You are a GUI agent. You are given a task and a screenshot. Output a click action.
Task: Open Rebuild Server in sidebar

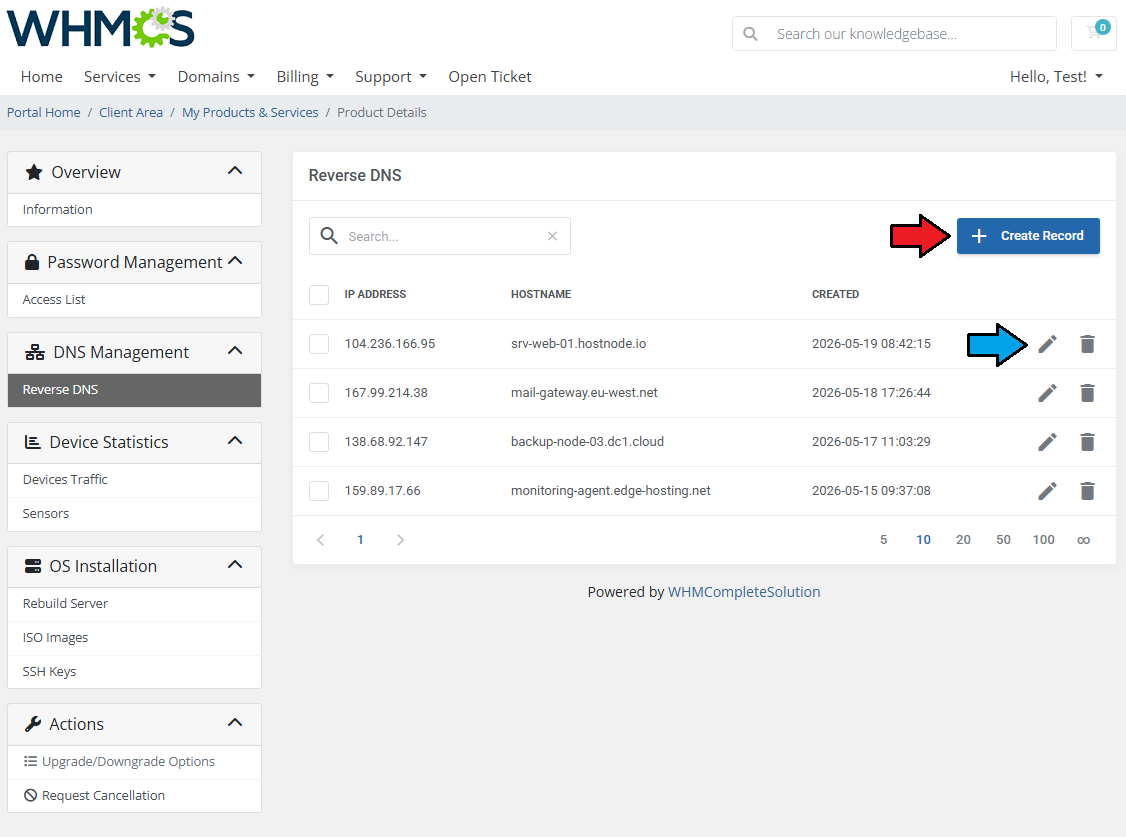134,604
